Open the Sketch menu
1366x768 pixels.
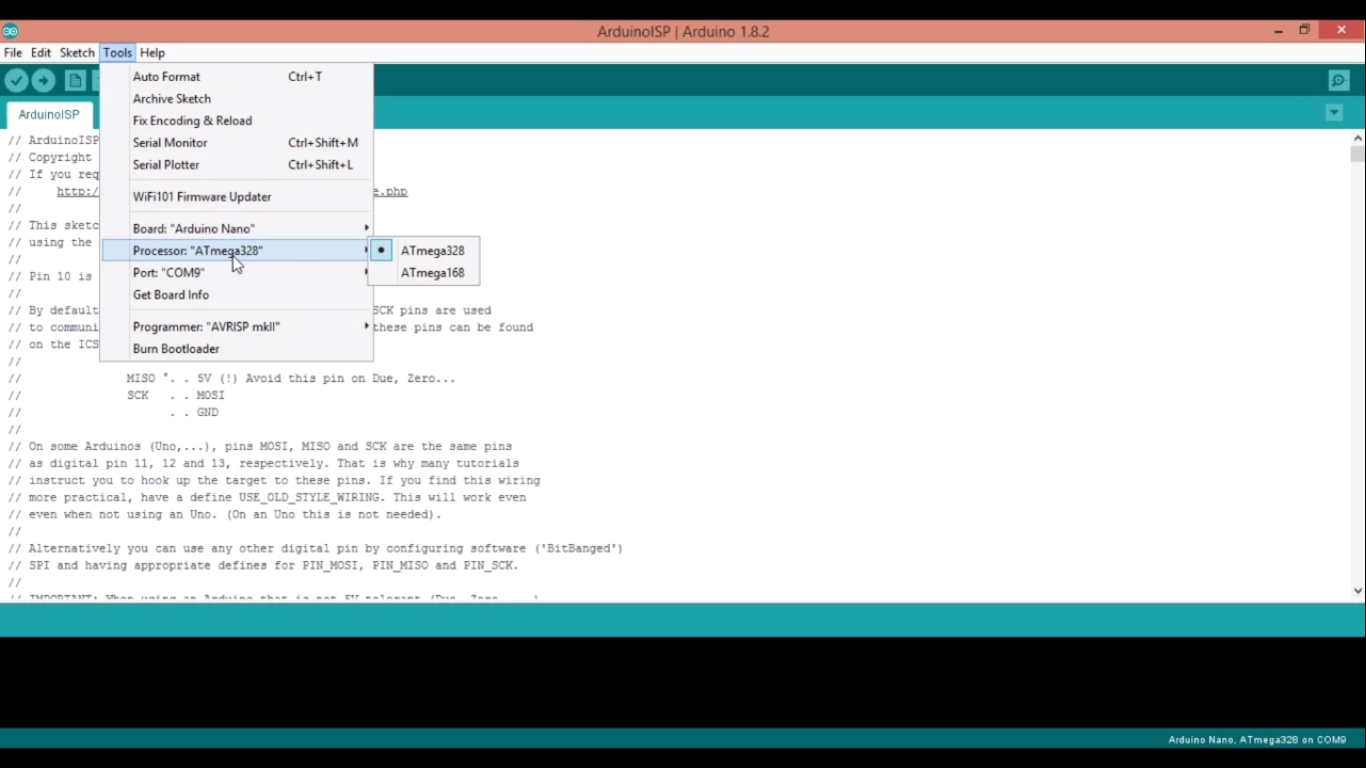point(76,52)
